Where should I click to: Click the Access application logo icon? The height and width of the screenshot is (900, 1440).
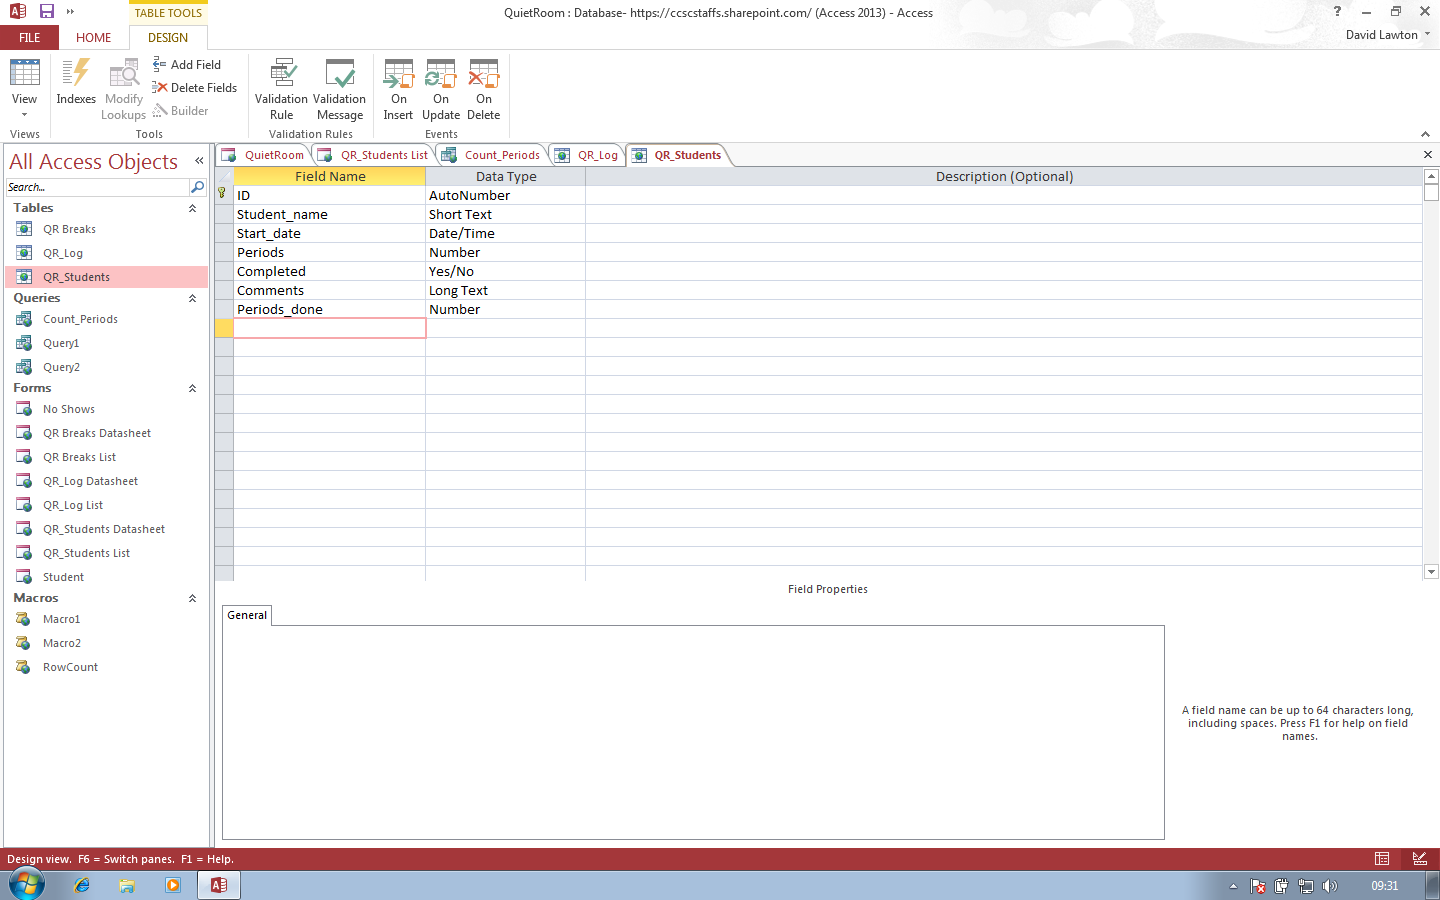pyautogui.click(x=17, y=12)
